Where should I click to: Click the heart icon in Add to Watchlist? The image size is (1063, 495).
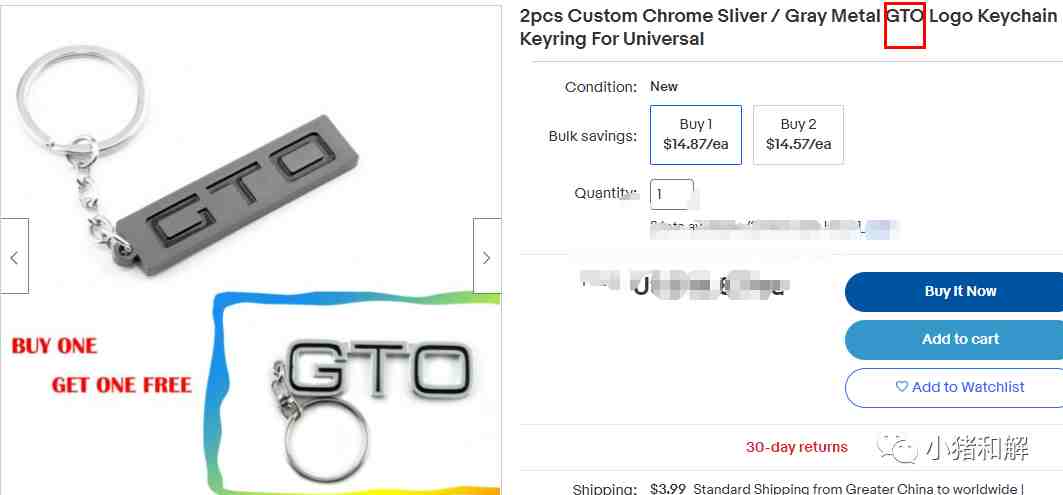click(x=901, y=387)
